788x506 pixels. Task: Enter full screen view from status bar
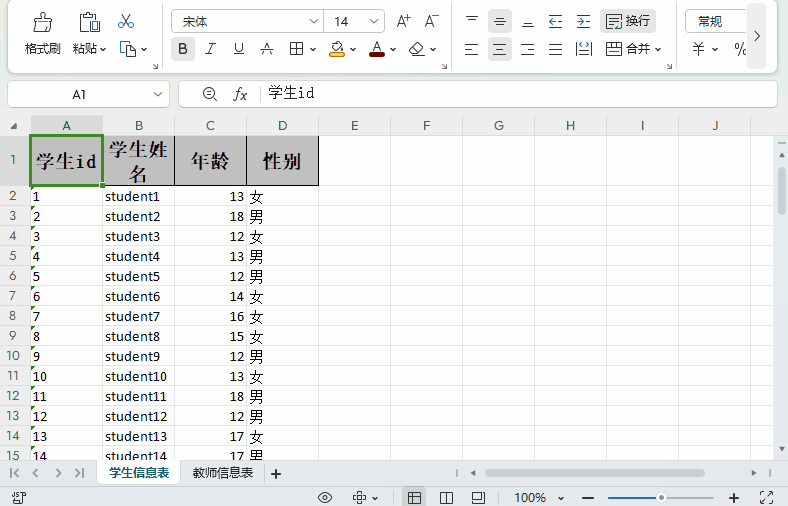(x=767, y=497)
